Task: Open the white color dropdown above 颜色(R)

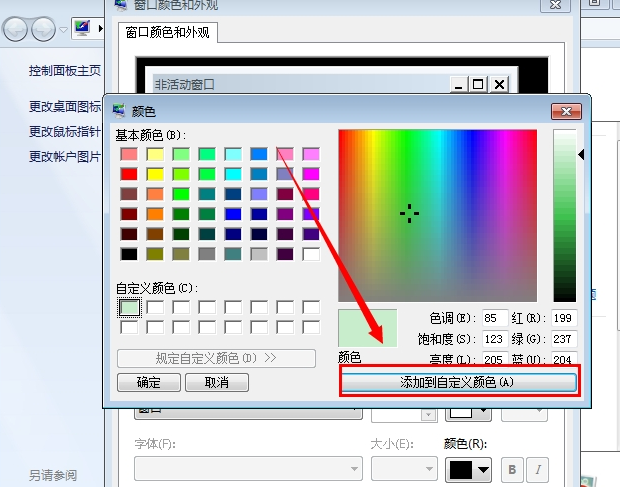Action: [468, 411]
